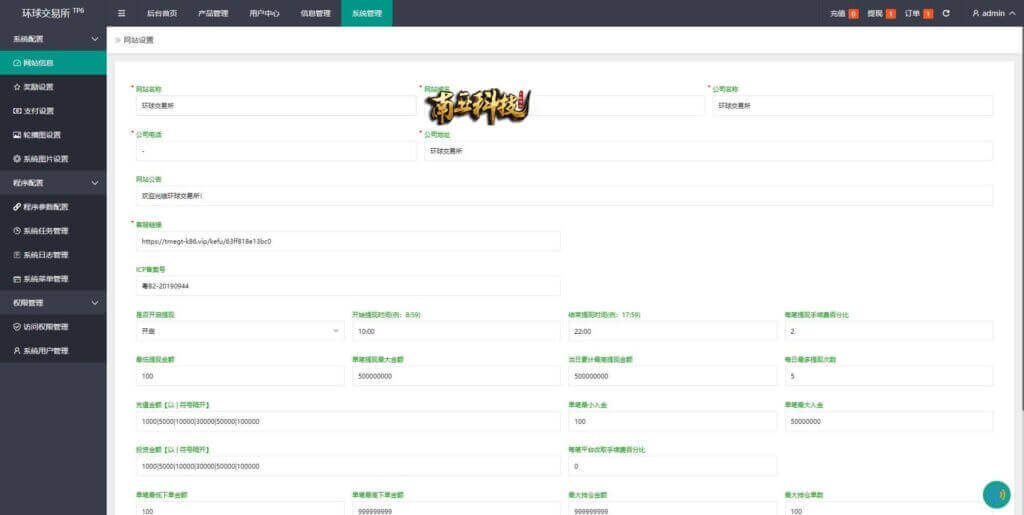Open the 是否开启提现 dropdown
This screenshot has width=1024, height=515.
point(239,331)
